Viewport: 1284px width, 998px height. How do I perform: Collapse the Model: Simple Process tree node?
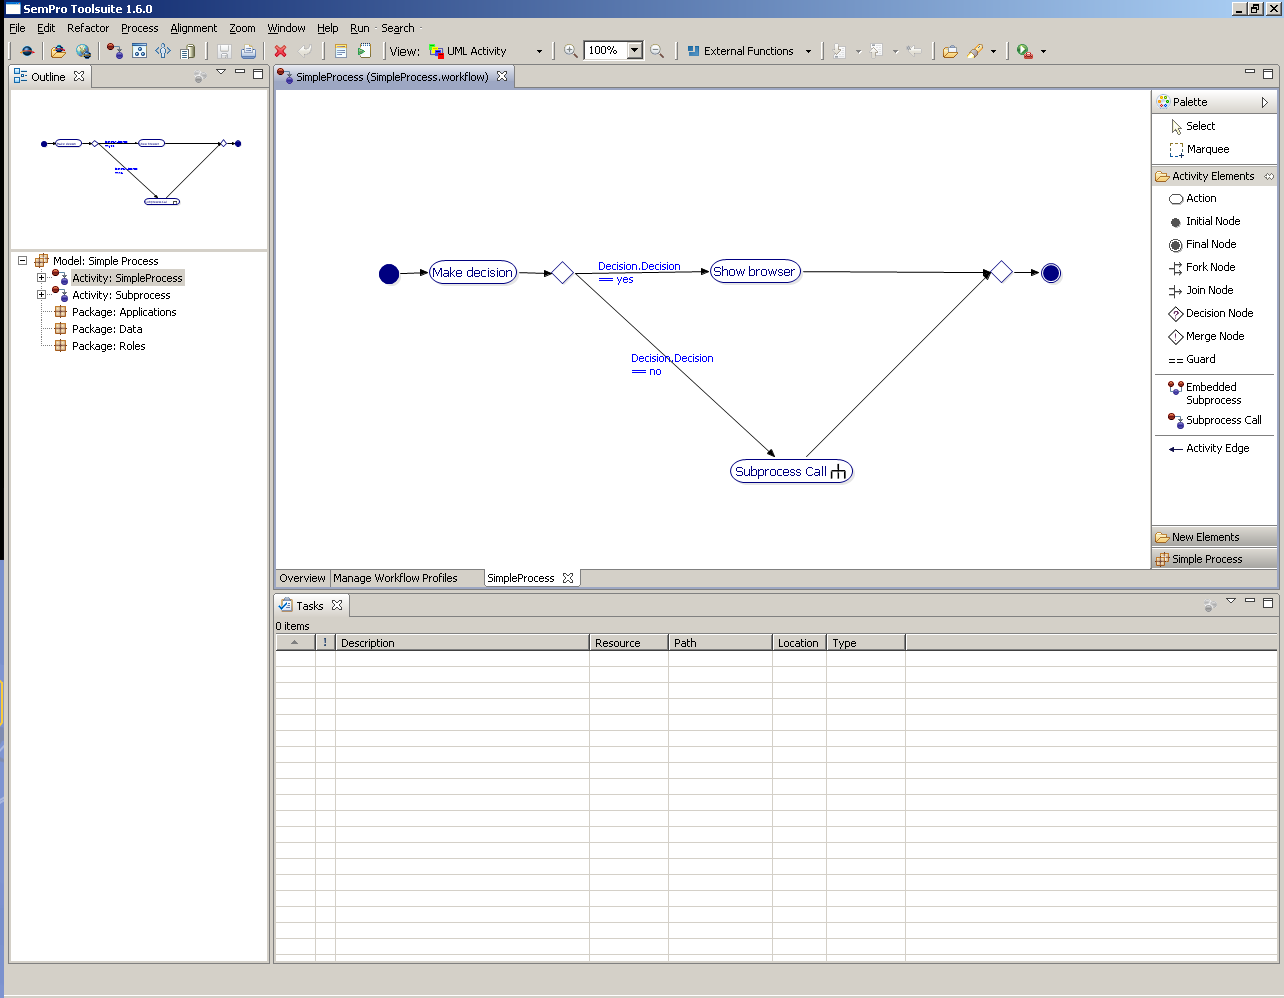(x=22, y=261)
